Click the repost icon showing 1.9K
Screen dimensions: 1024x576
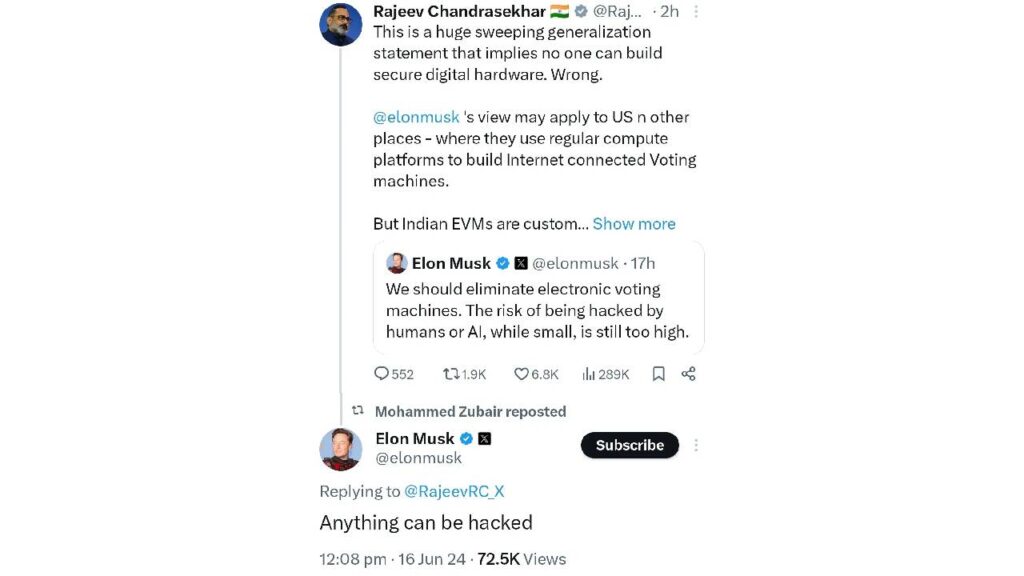[452, 374]
